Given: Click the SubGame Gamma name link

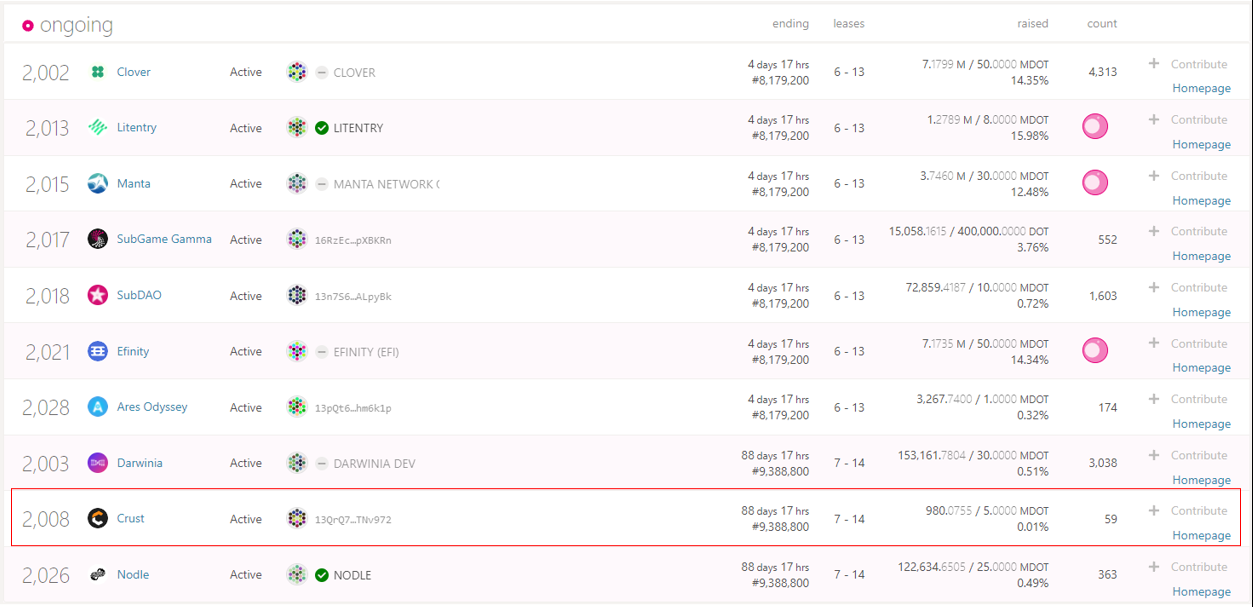Looking at the screenshot, I should (164, 239).
